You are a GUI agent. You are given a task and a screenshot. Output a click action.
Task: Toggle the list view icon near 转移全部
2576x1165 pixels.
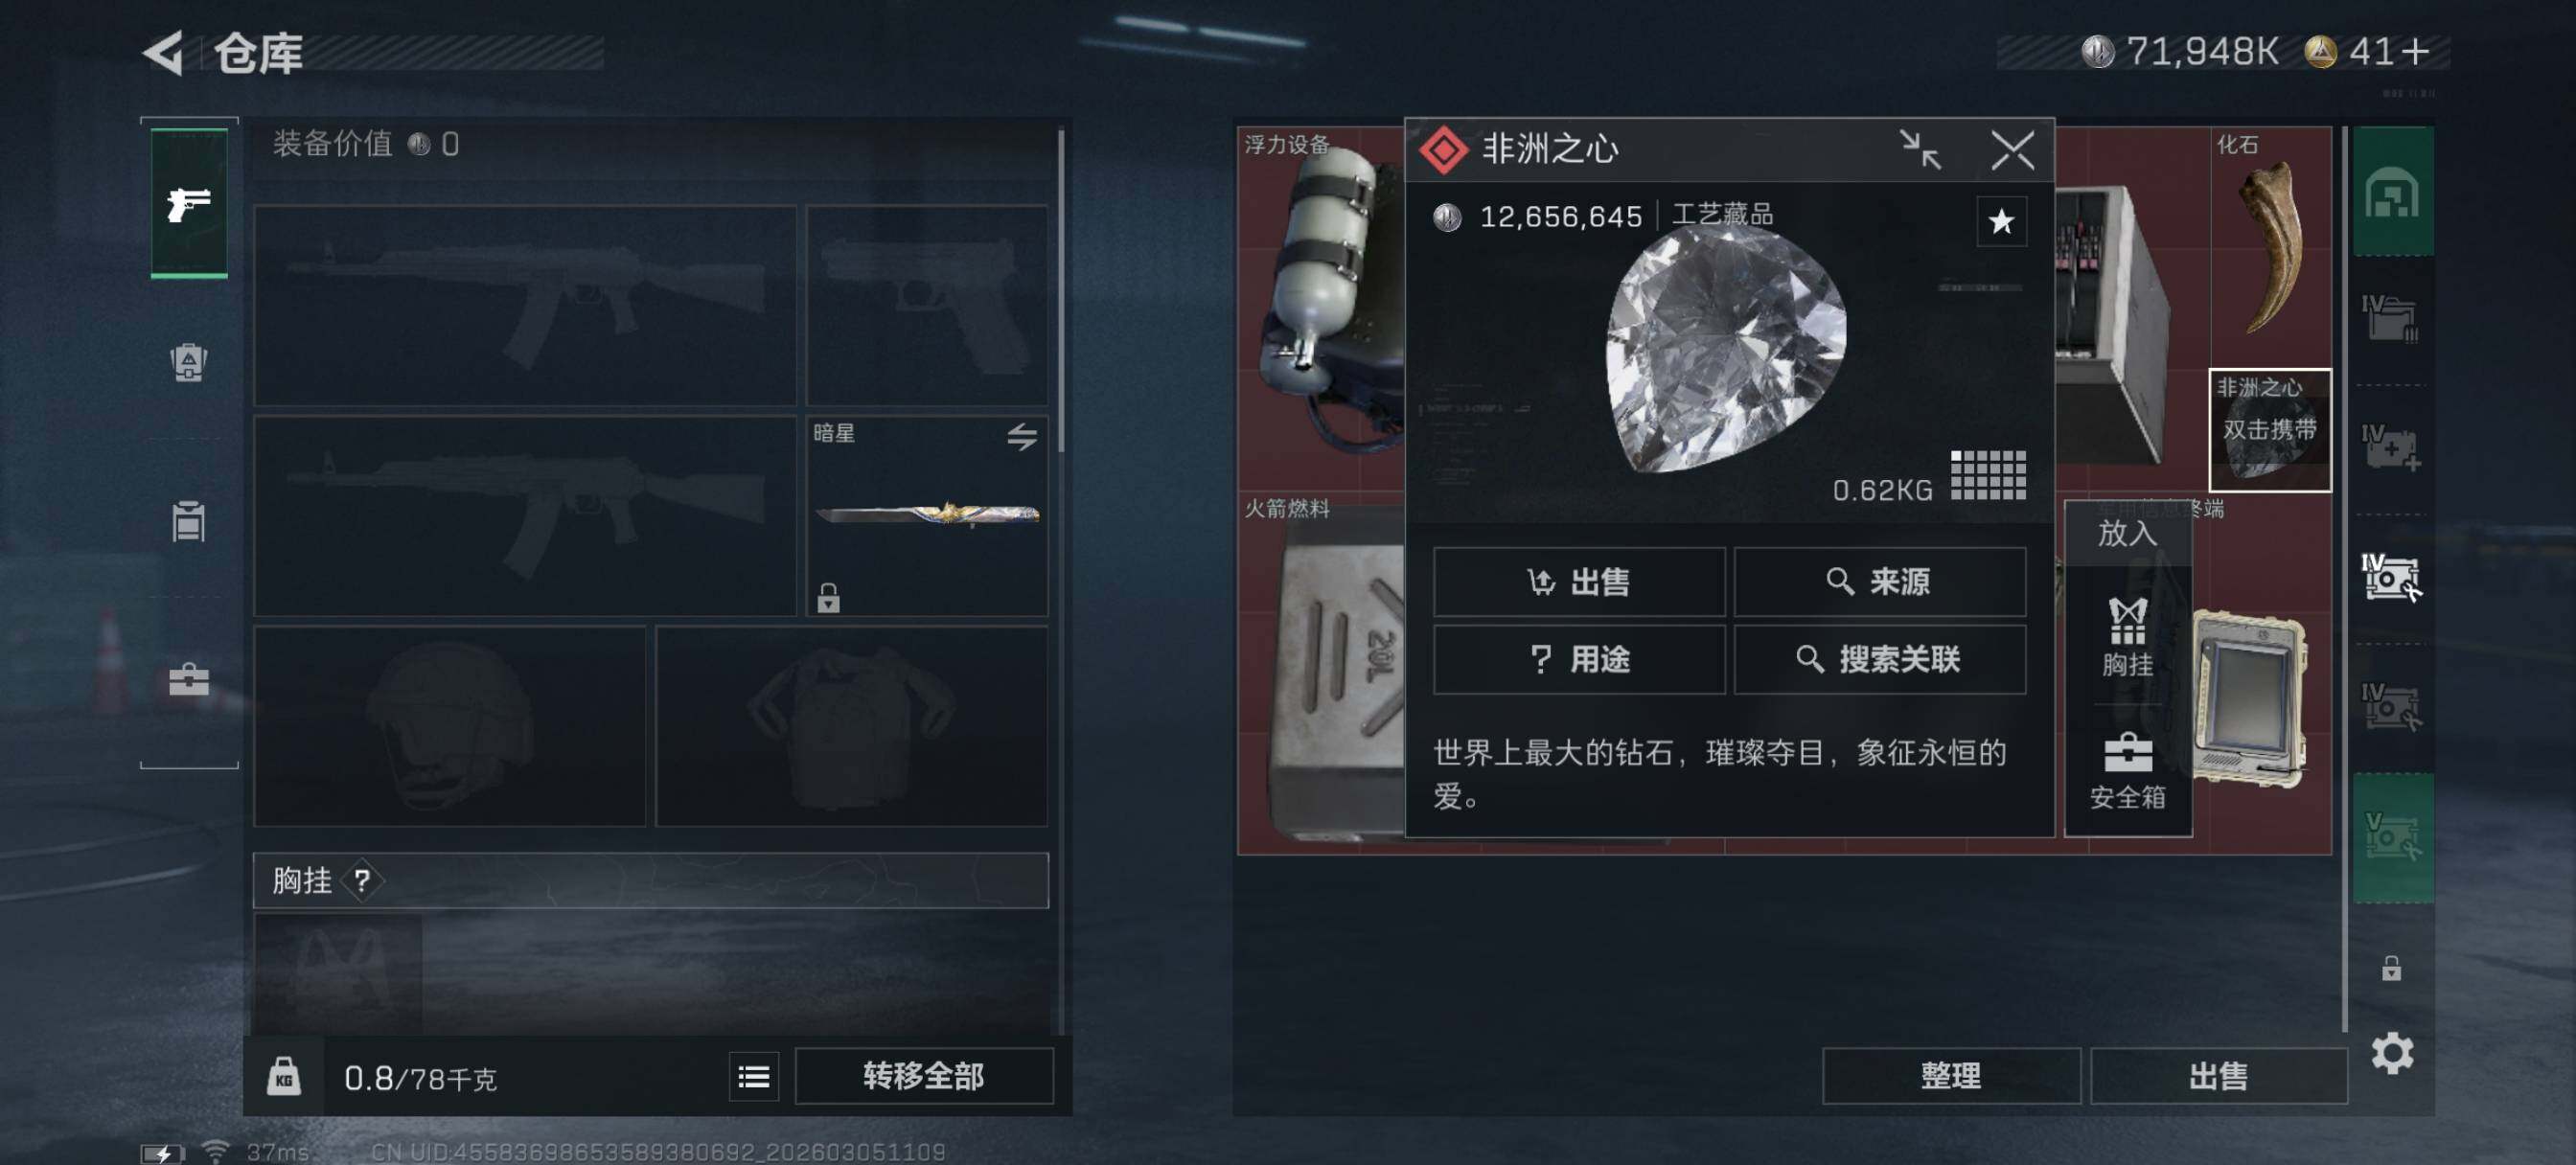753,1077
